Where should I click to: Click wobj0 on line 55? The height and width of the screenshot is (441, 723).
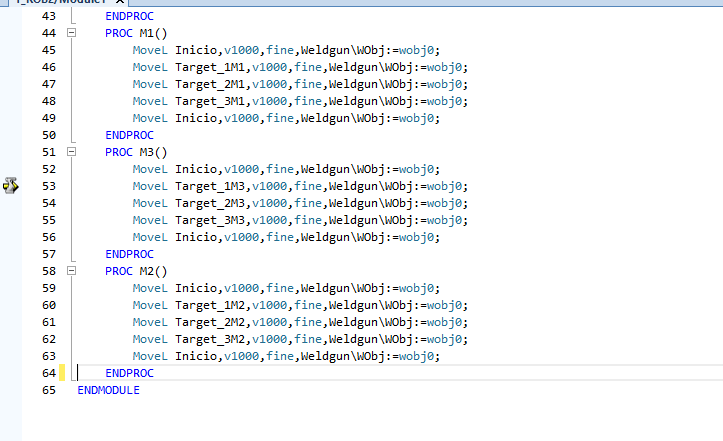[444, 220]
